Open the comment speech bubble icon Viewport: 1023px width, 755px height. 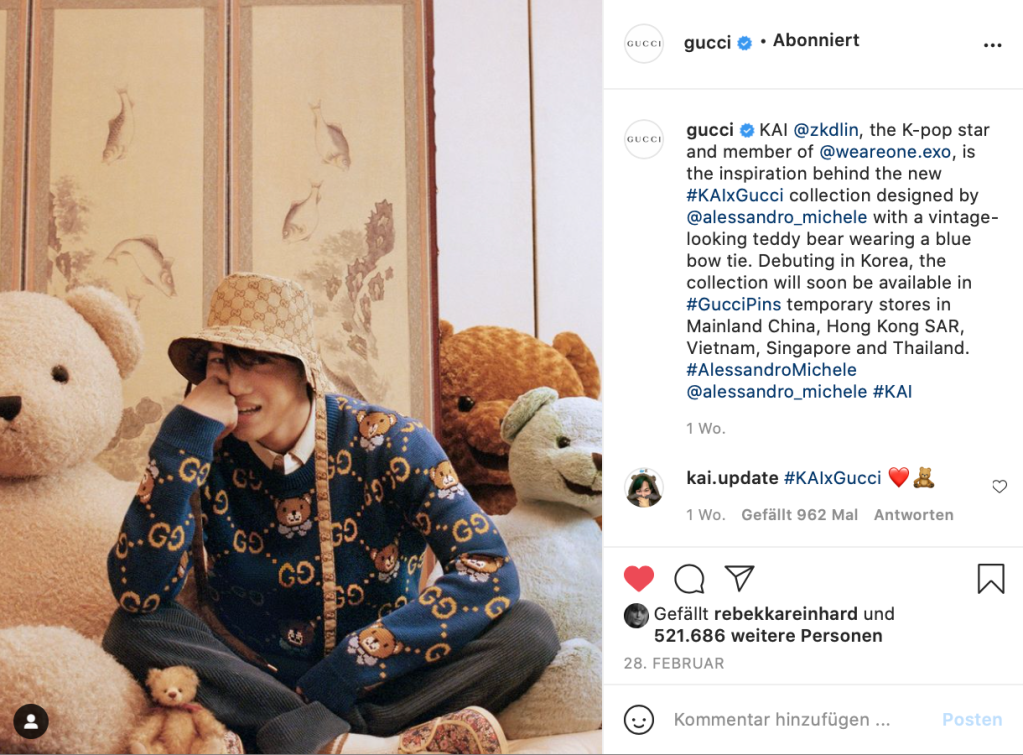(689, 579)
